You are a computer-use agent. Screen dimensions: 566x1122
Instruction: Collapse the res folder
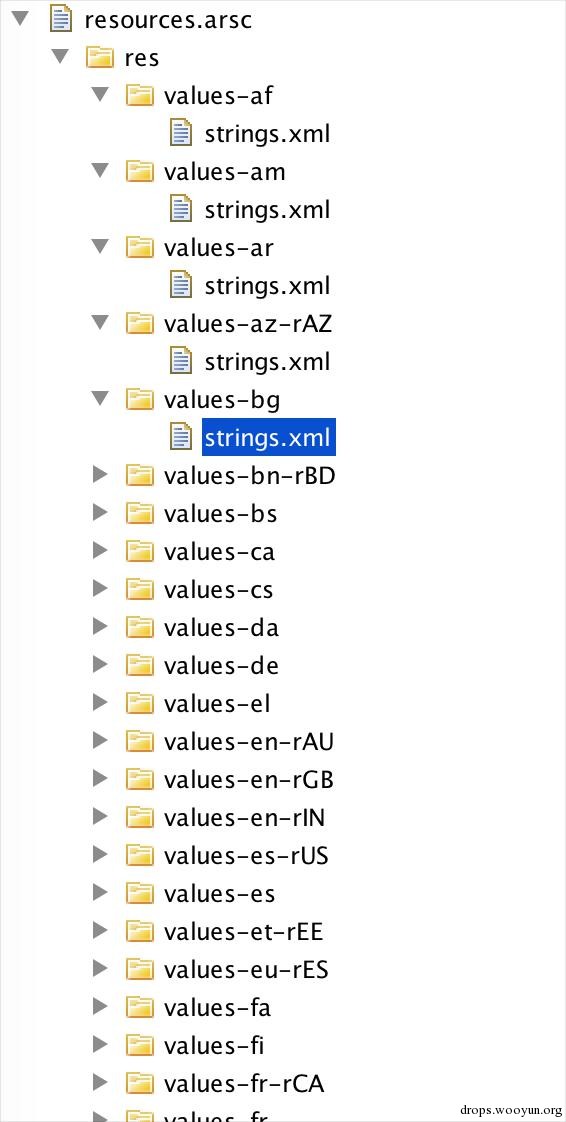pos(60,57)
